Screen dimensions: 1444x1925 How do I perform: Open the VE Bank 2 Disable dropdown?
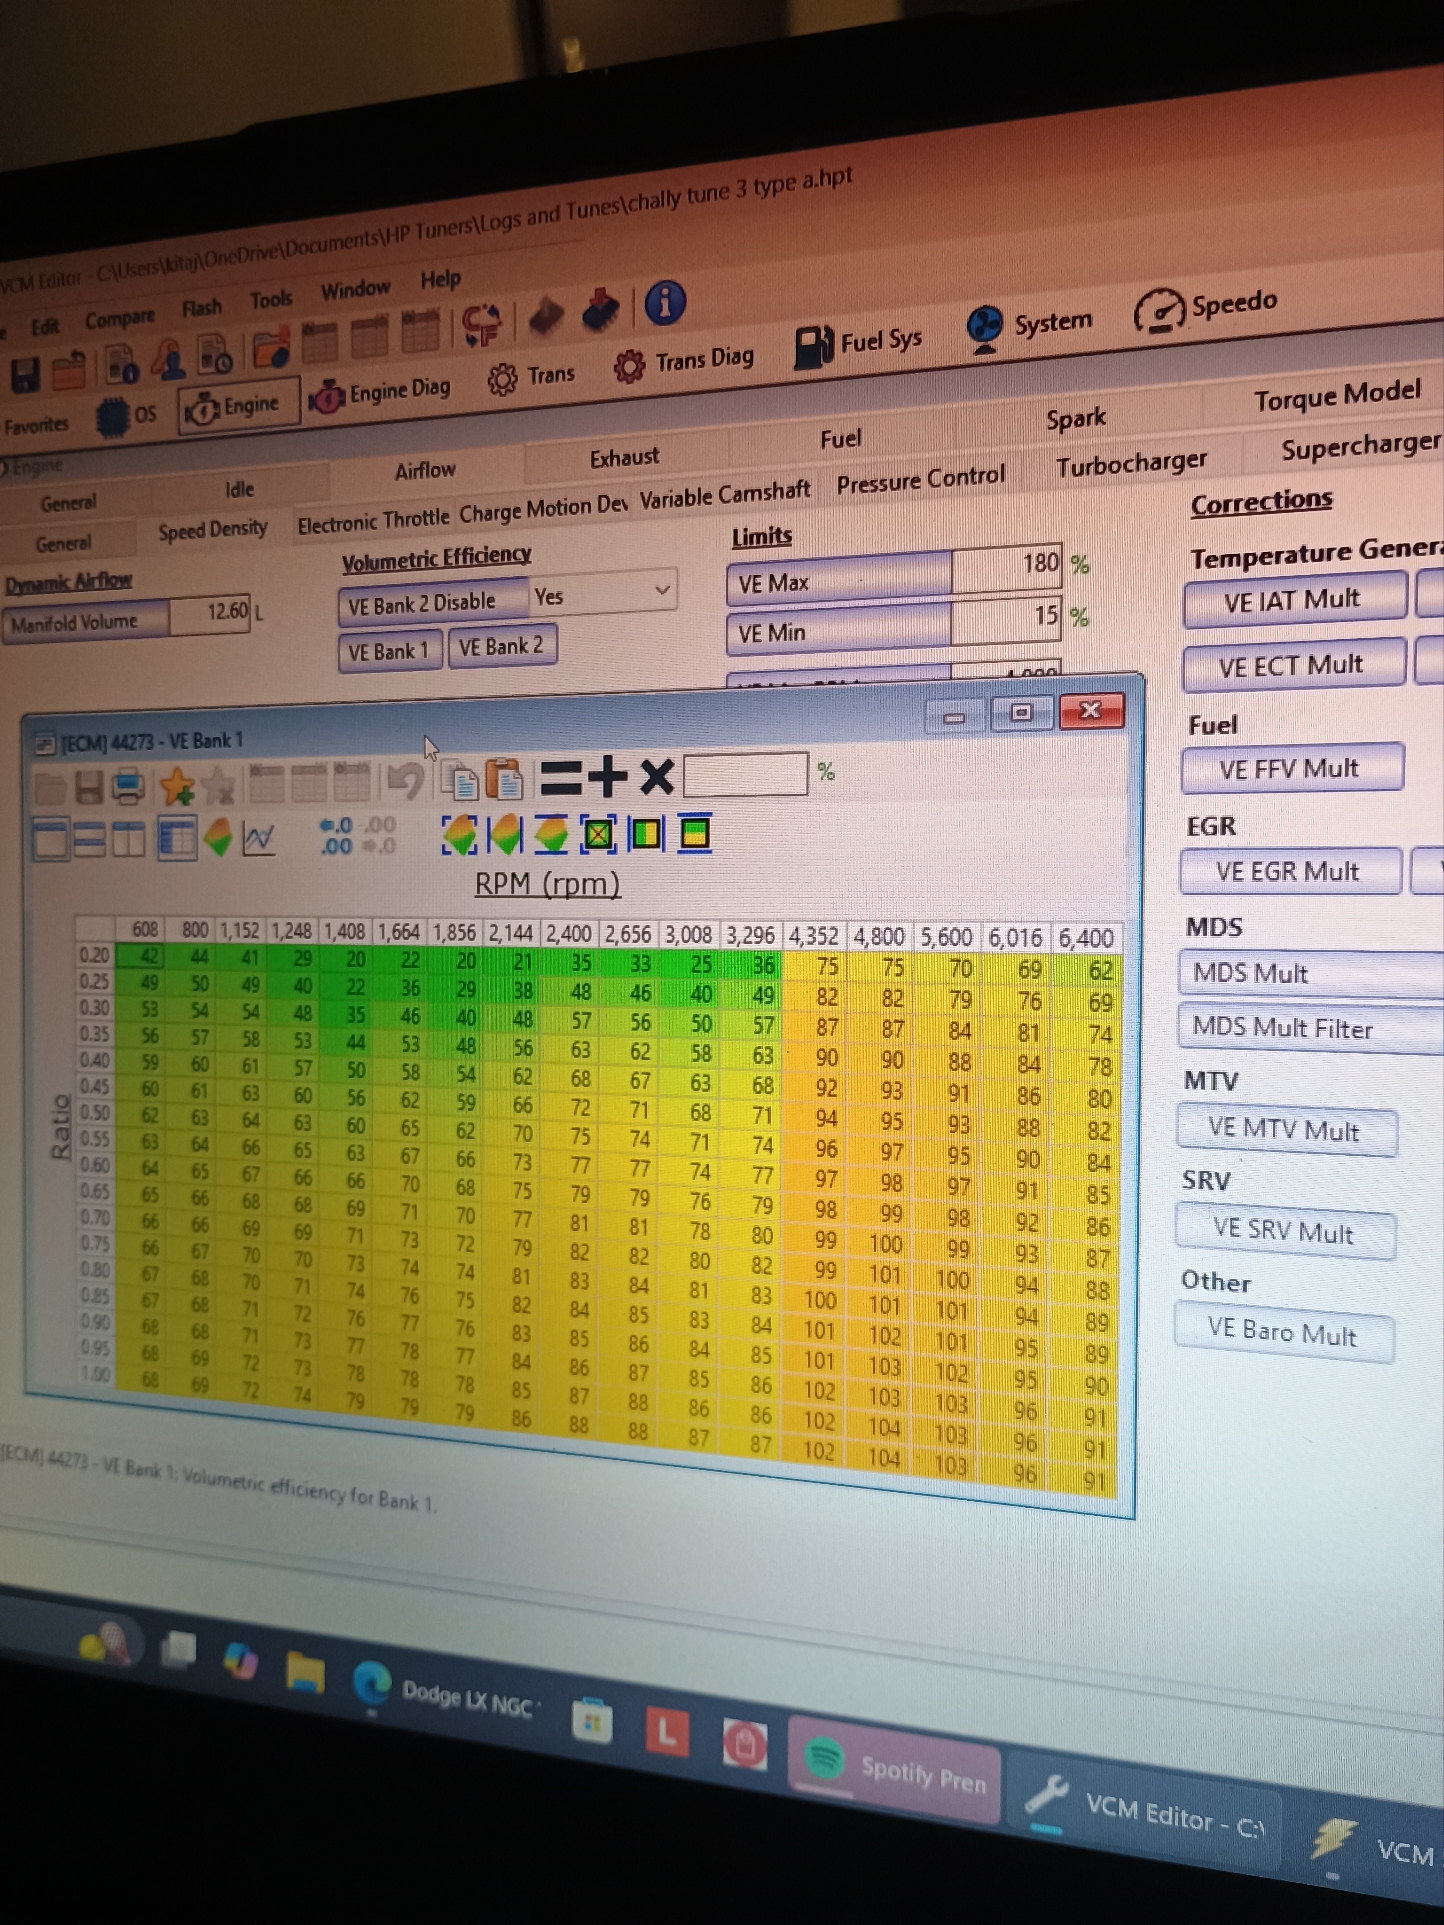point(603,595)
